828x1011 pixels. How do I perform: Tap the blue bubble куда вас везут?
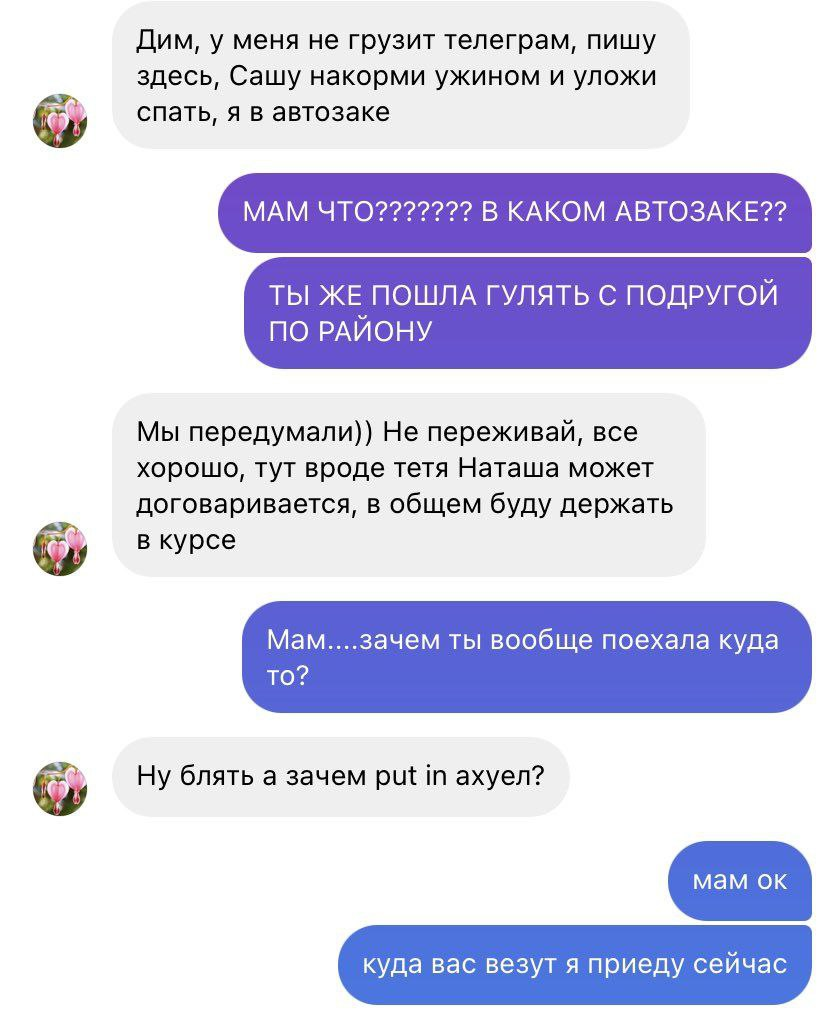point(575,965)
